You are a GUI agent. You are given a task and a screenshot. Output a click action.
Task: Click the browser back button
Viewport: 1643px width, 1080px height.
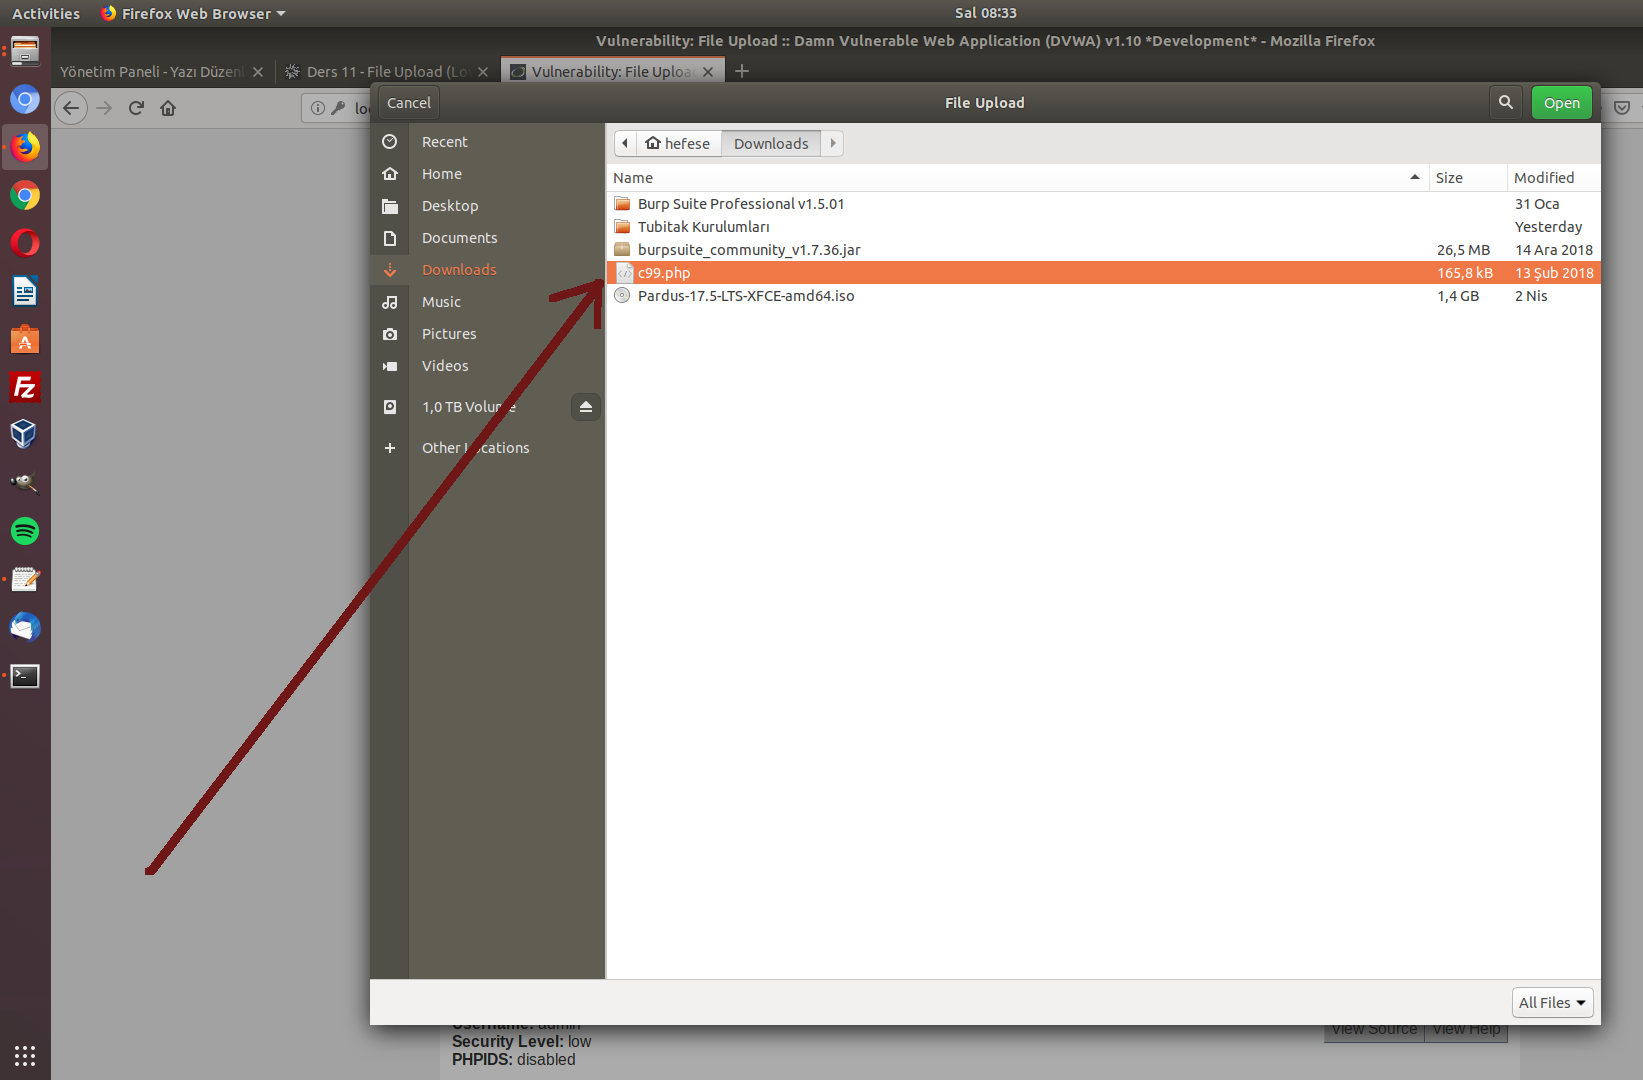coord(71,108)
